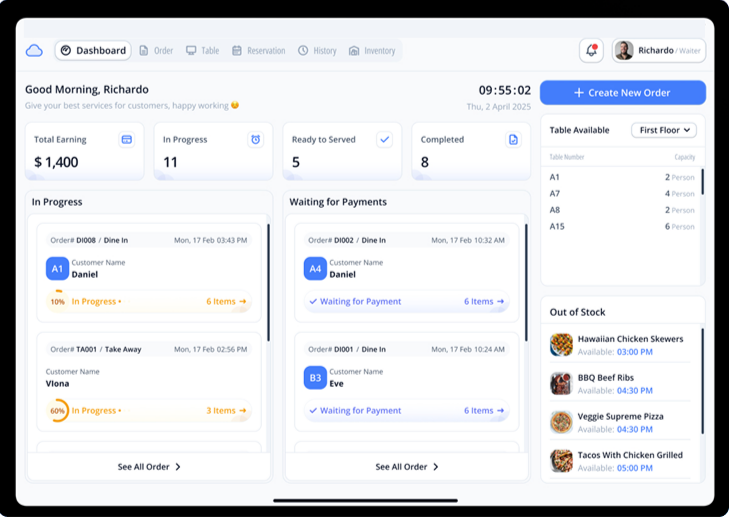Image resolution: width=730 pixels, height=518 pixels.
Task: Click Richardo's profile avatar
Action: tap(624, 50)
